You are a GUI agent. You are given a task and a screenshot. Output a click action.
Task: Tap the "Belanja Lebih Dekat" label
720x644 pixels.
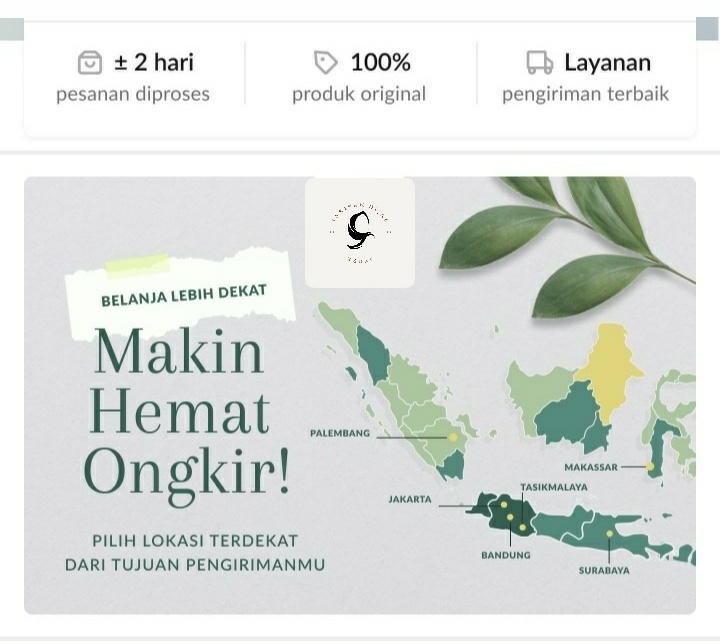pyautogui.click(x=184, y=295)
